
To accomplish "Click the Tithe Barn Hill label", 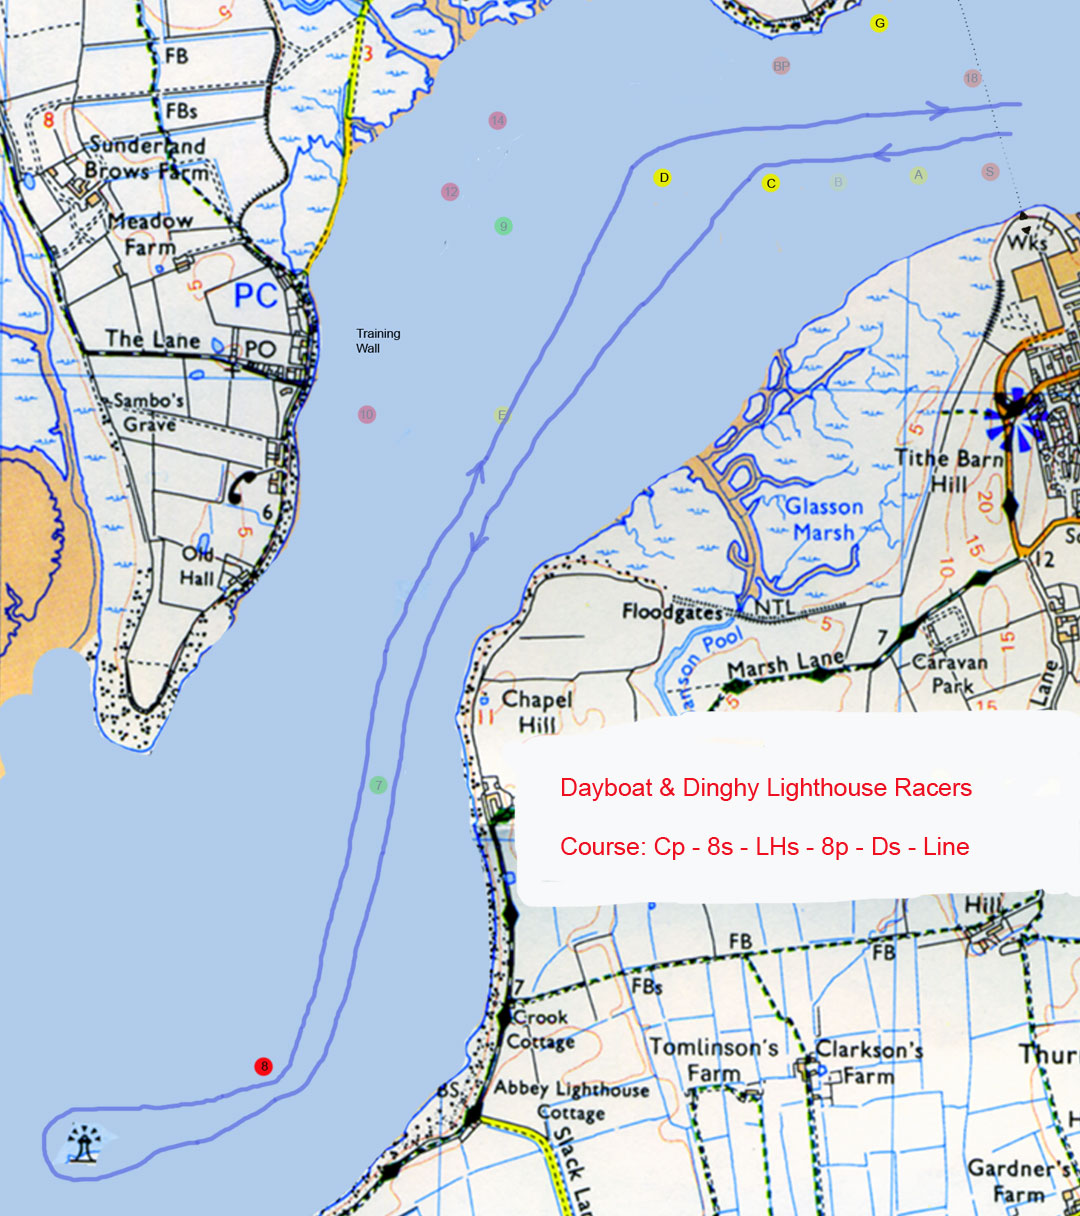I will pyautogui.click(x=949, y=471).
